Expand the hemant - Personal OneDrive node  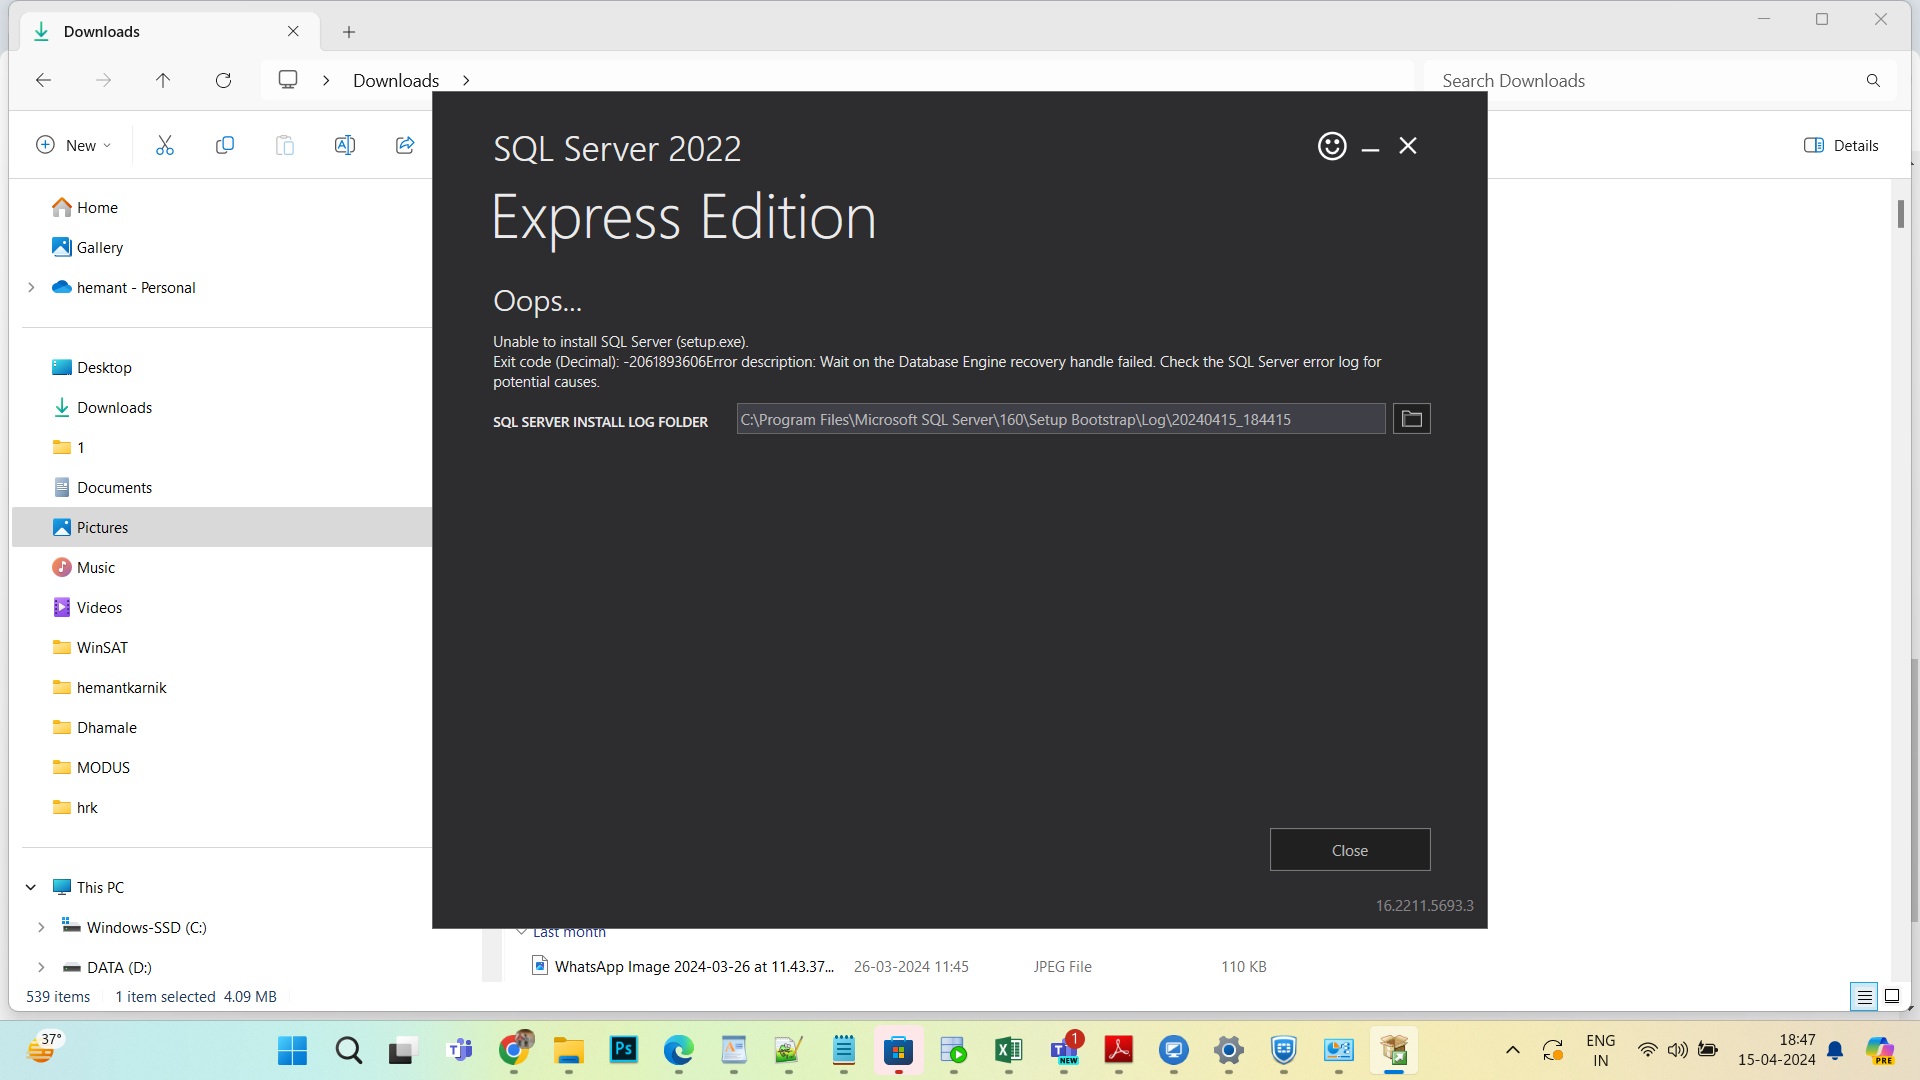[x=31, y=288]
